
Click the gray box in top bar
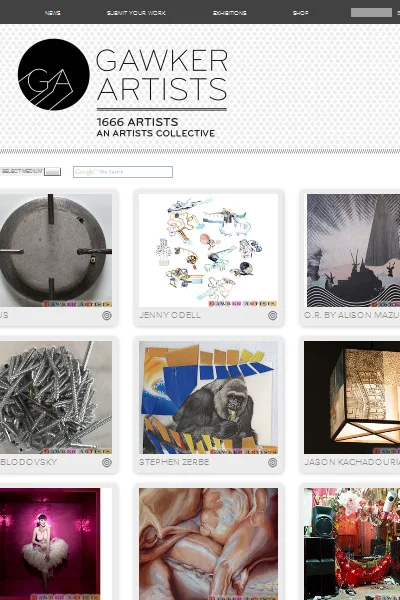pyautogui.click(x=371, y=13)
